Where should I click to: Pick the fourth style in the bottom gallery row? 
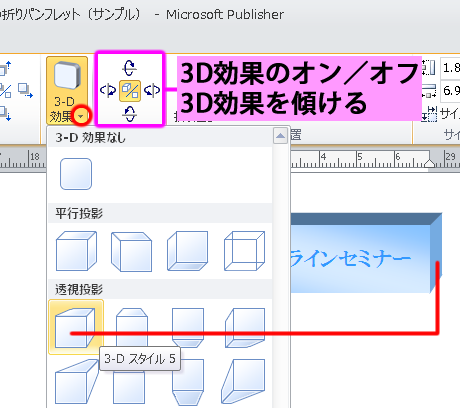[243, 381]
